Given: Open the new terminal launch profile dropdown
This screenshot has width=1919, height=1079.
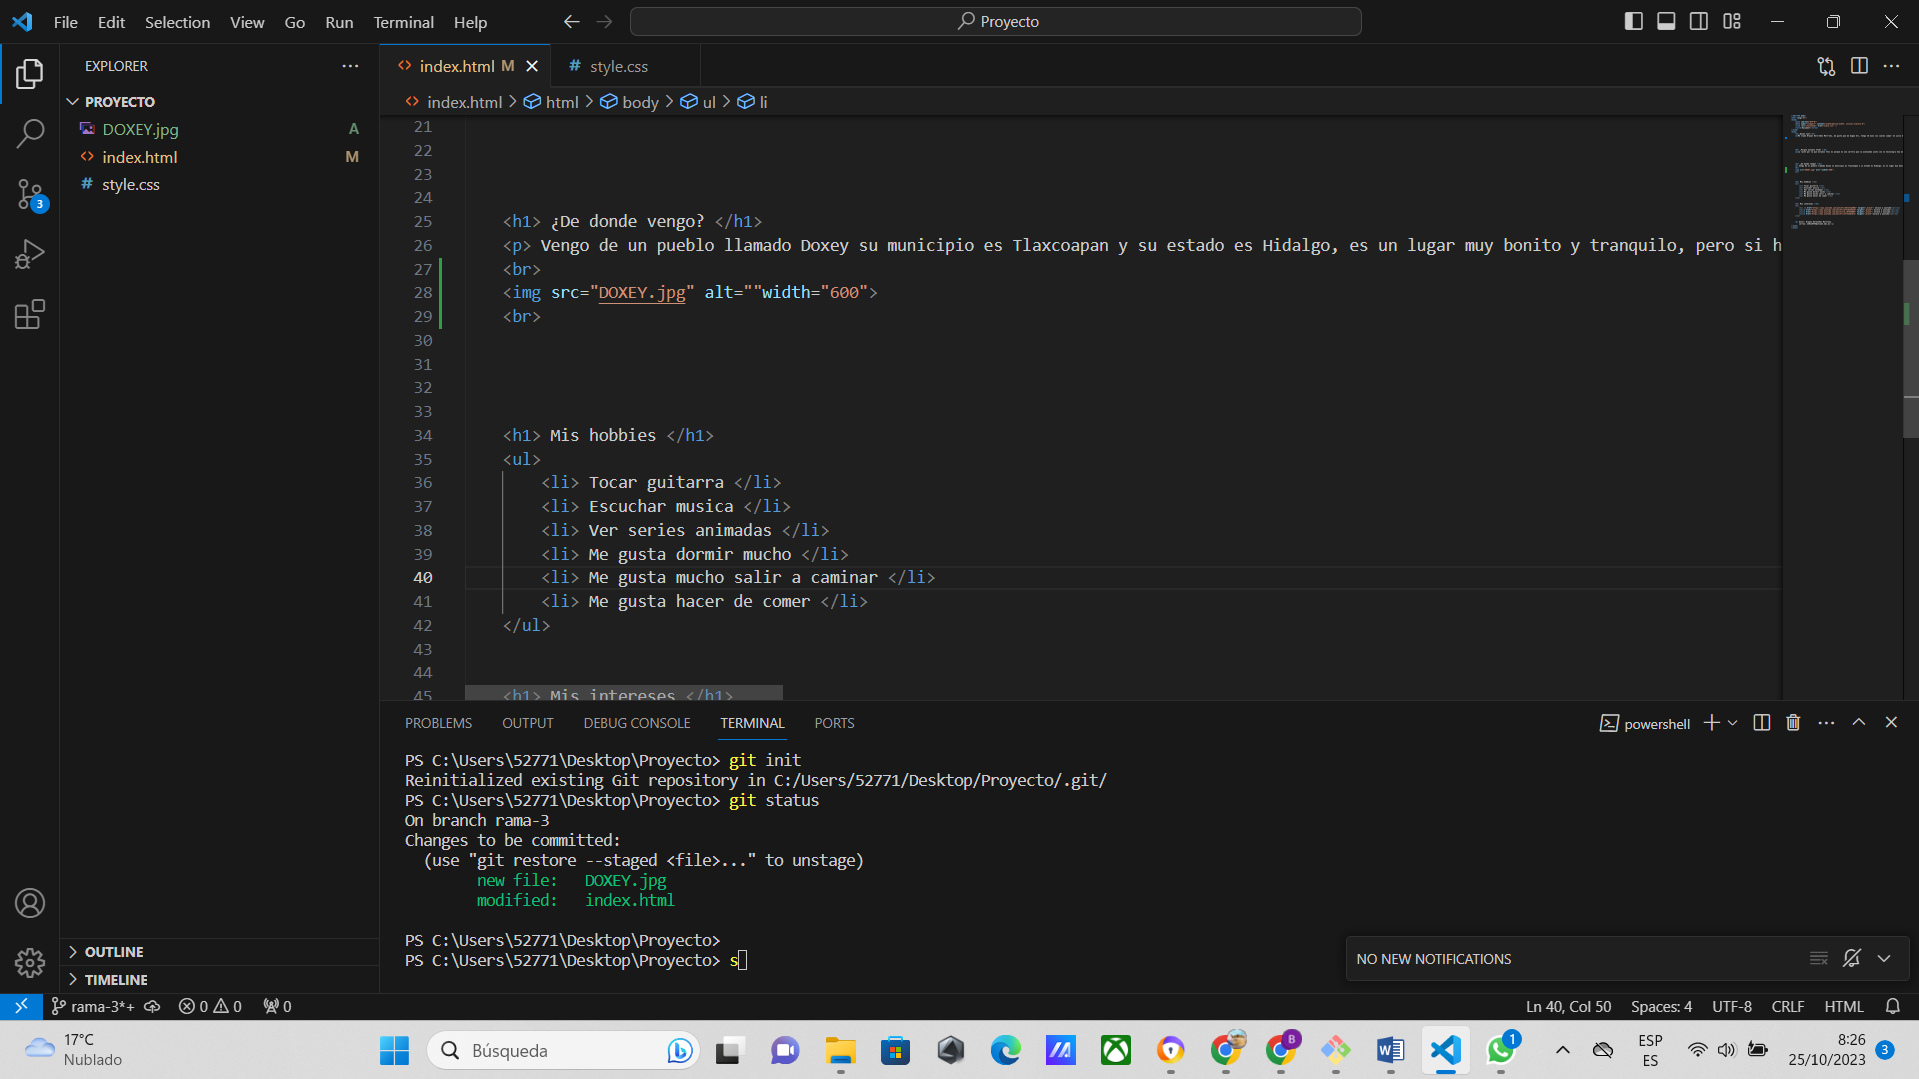Looking at the screenshot, I should click(x=1733, y=723).
